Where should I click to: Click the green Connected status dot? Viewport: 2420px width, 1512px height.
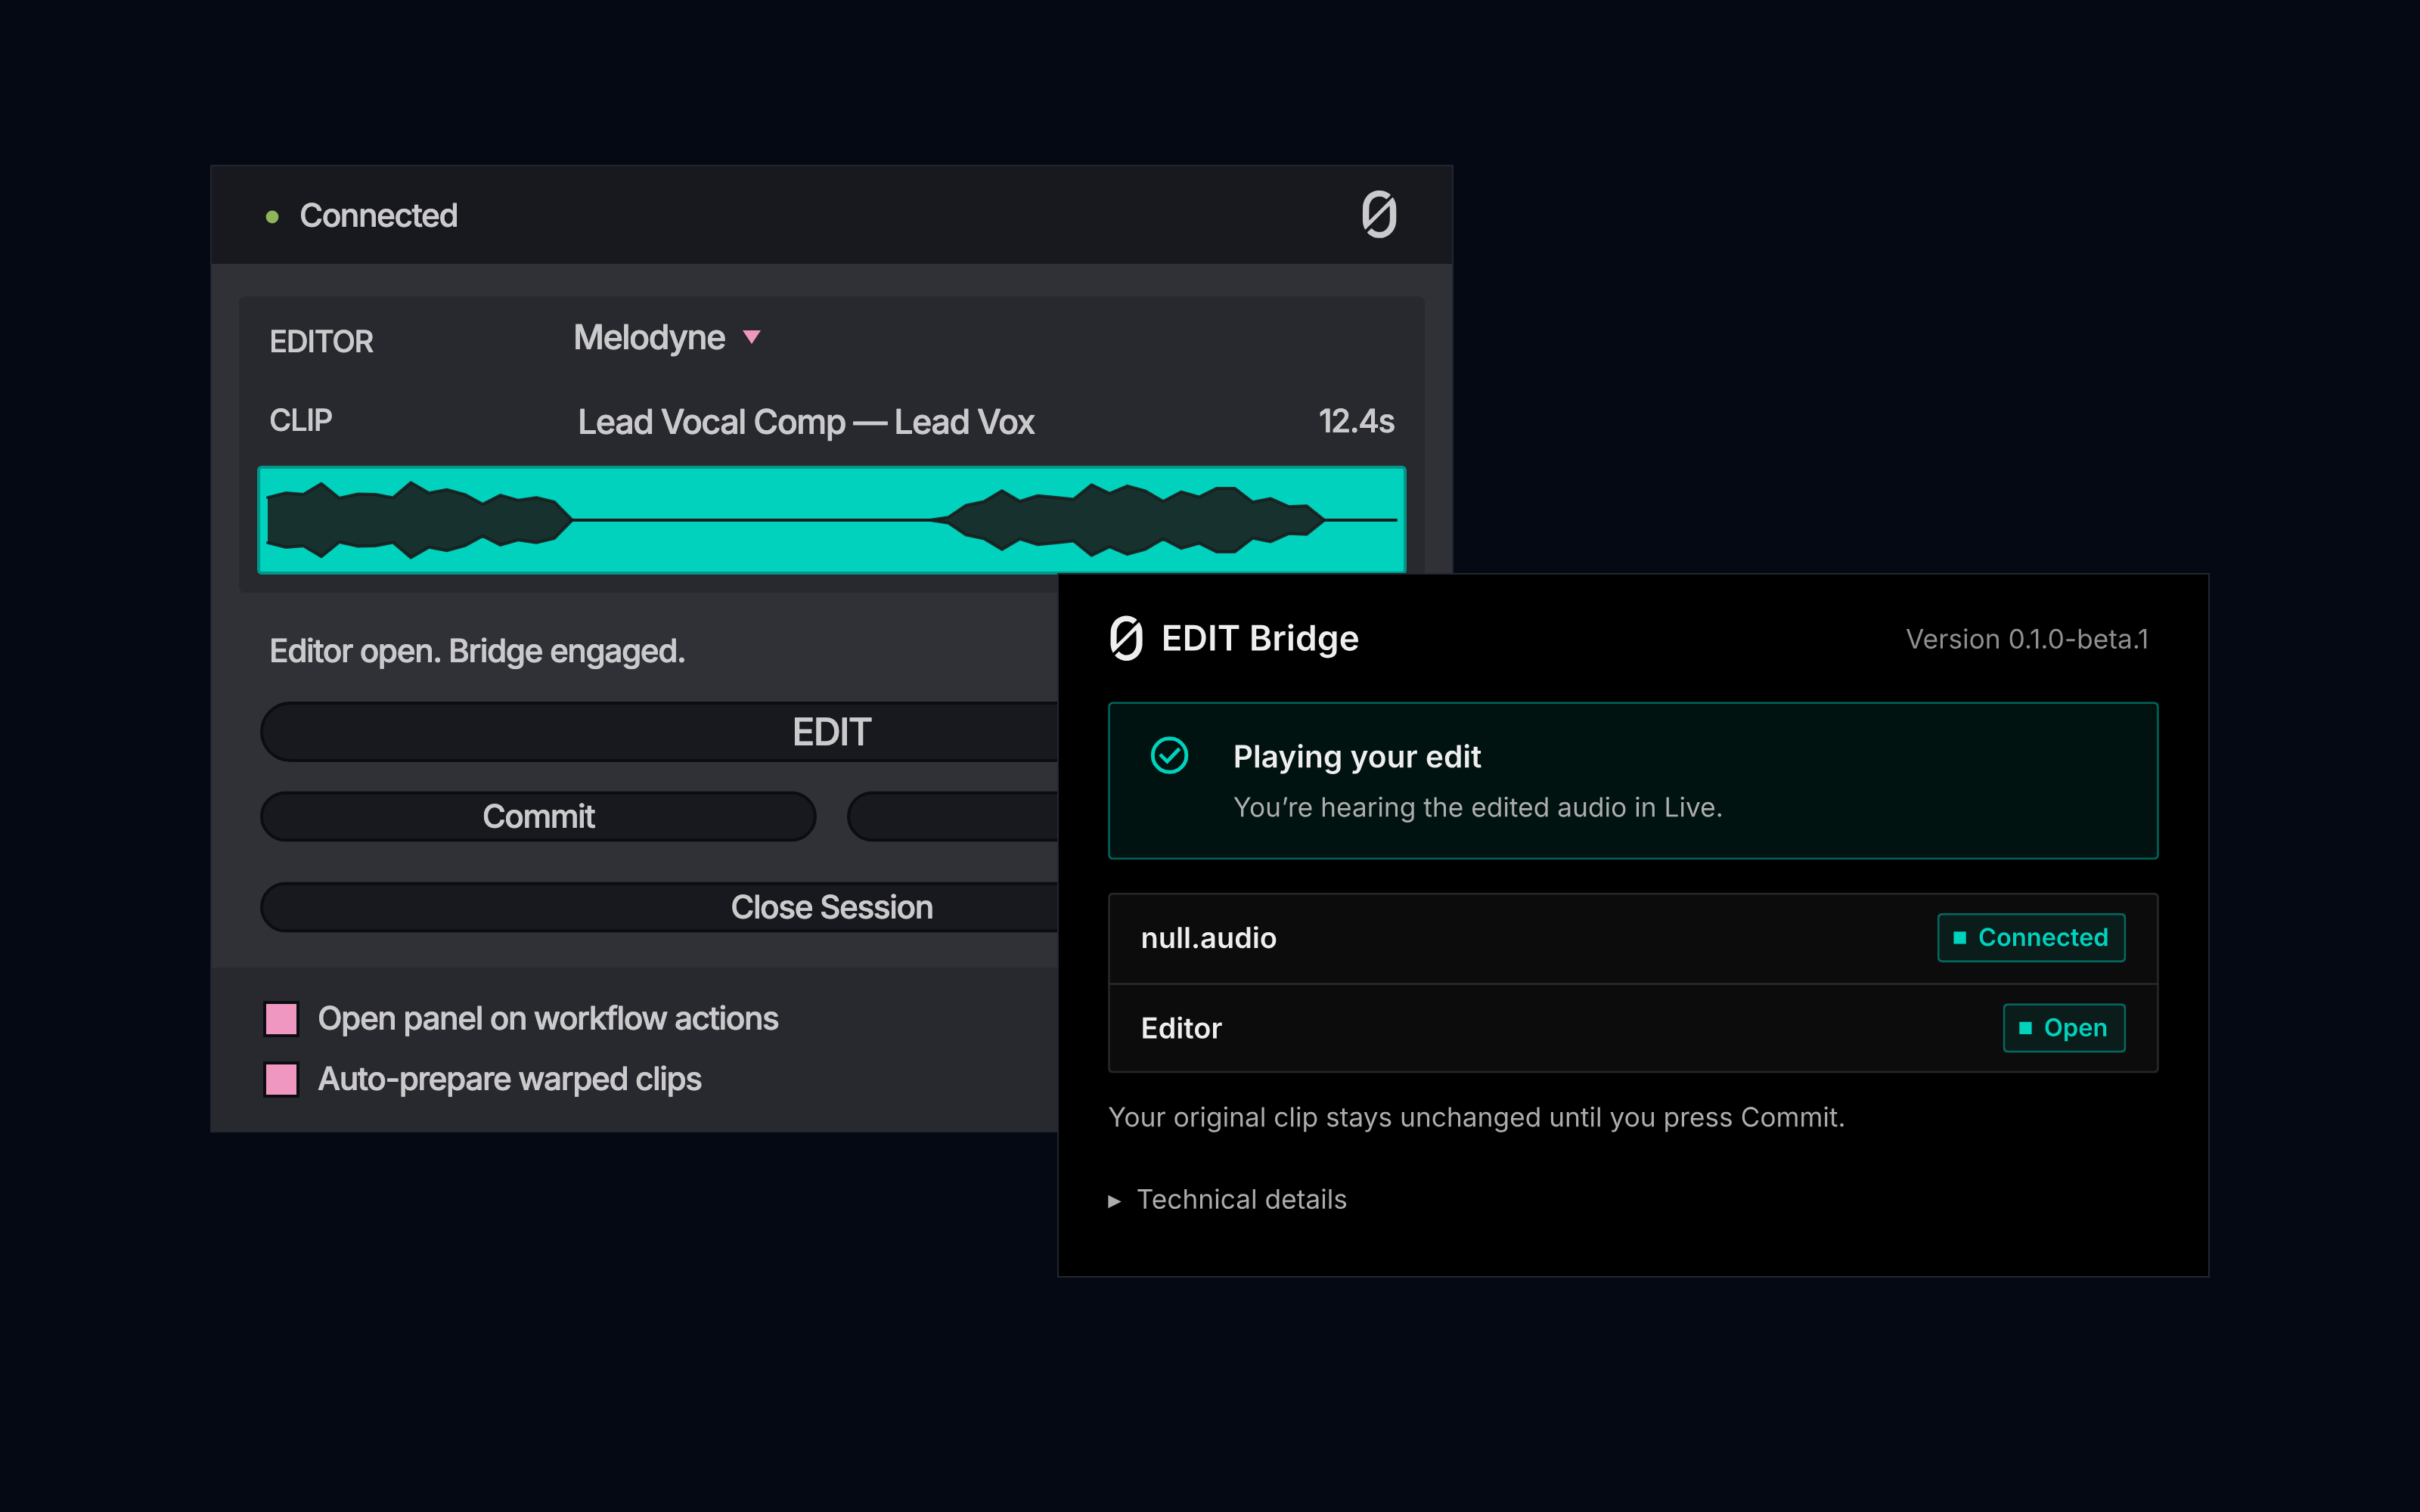(x=272, y=216)
